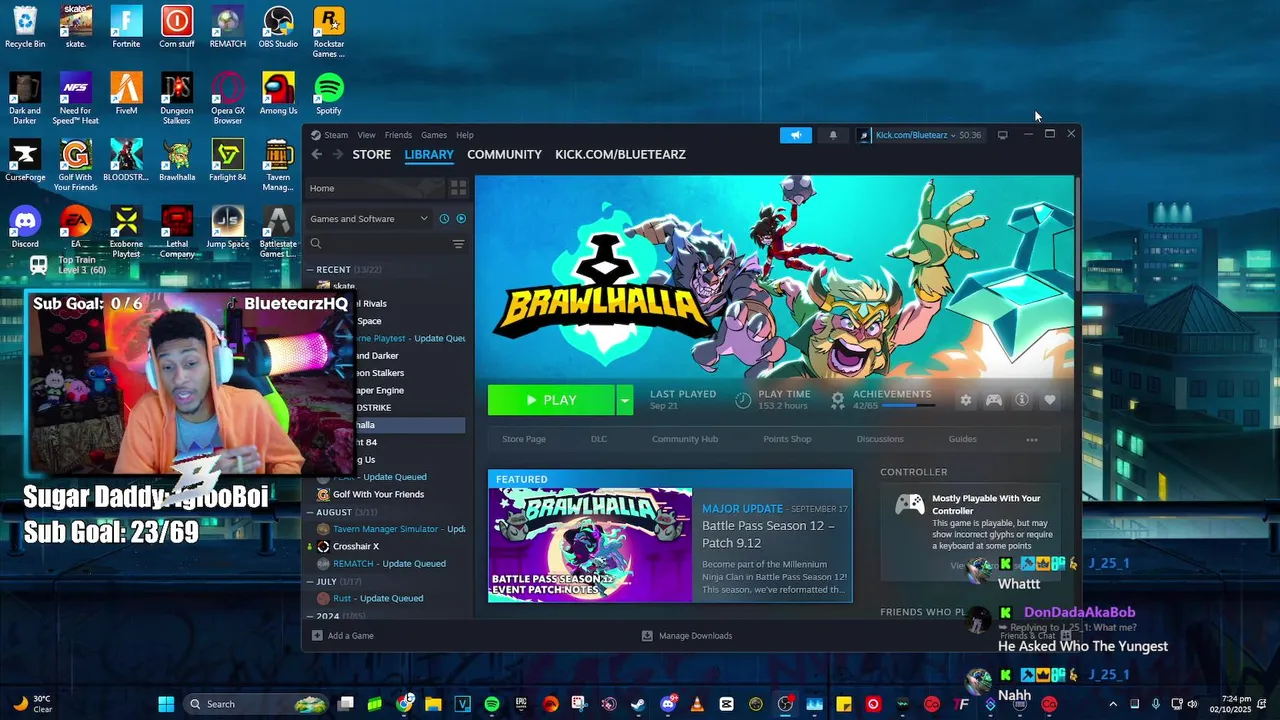Open Steam notifications bell
Screen dimensions: 1280x720
[x=832, y=135]
